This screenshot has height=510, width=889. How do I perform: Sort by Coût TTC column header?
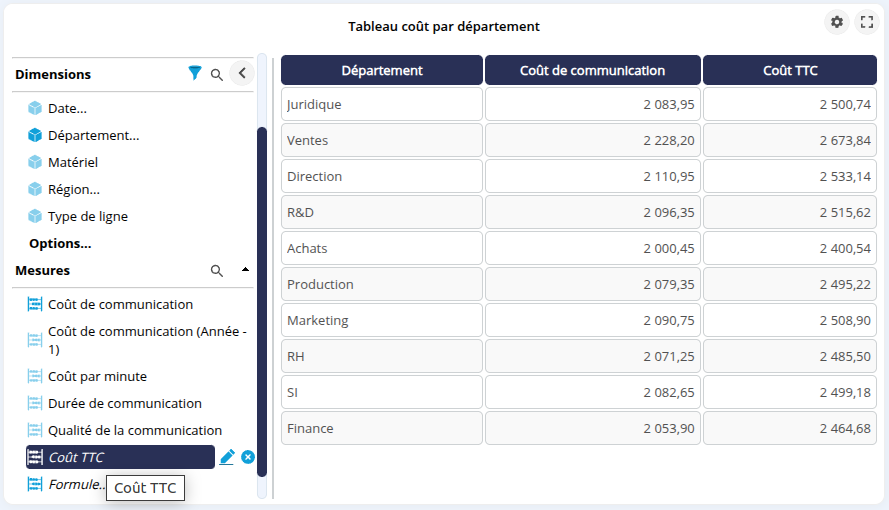[x=790, y=70]
